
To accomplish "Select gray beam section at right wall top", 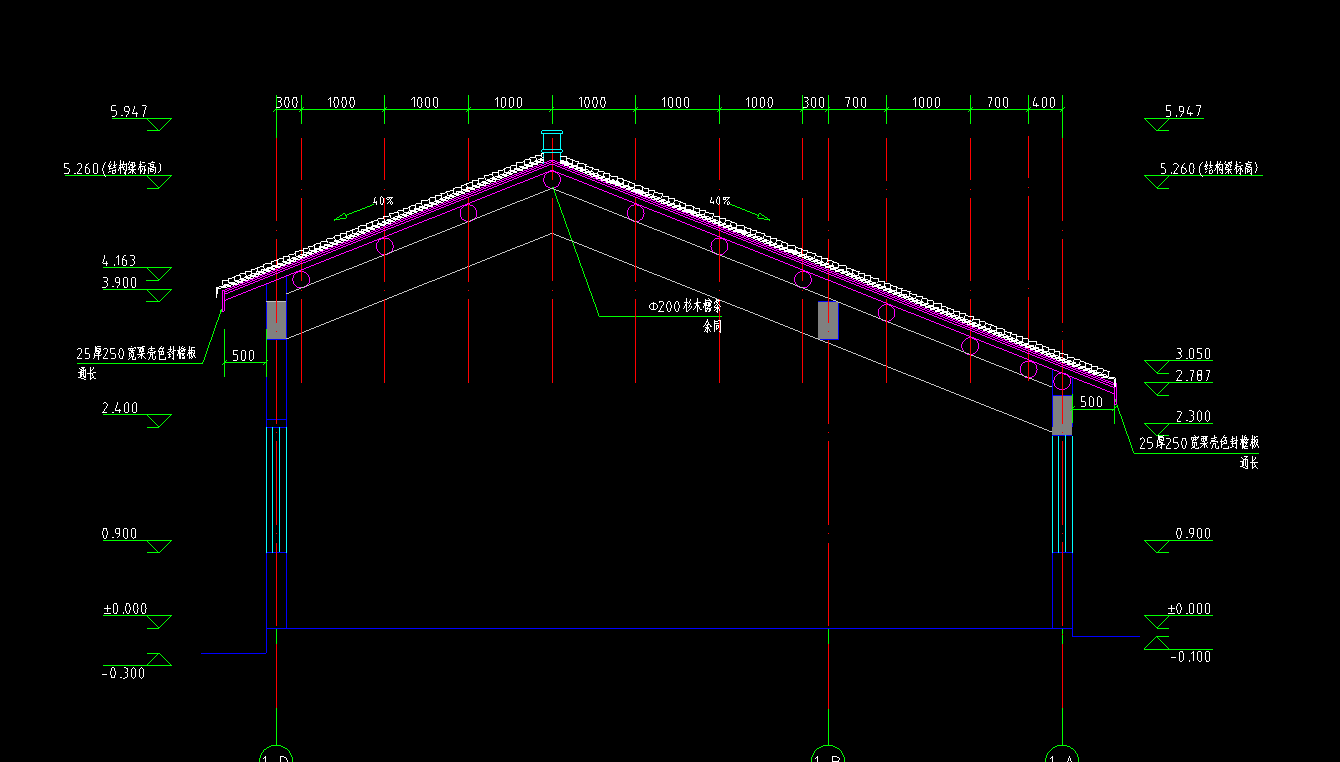I will pyautogui.click(x=1062, y=415).
